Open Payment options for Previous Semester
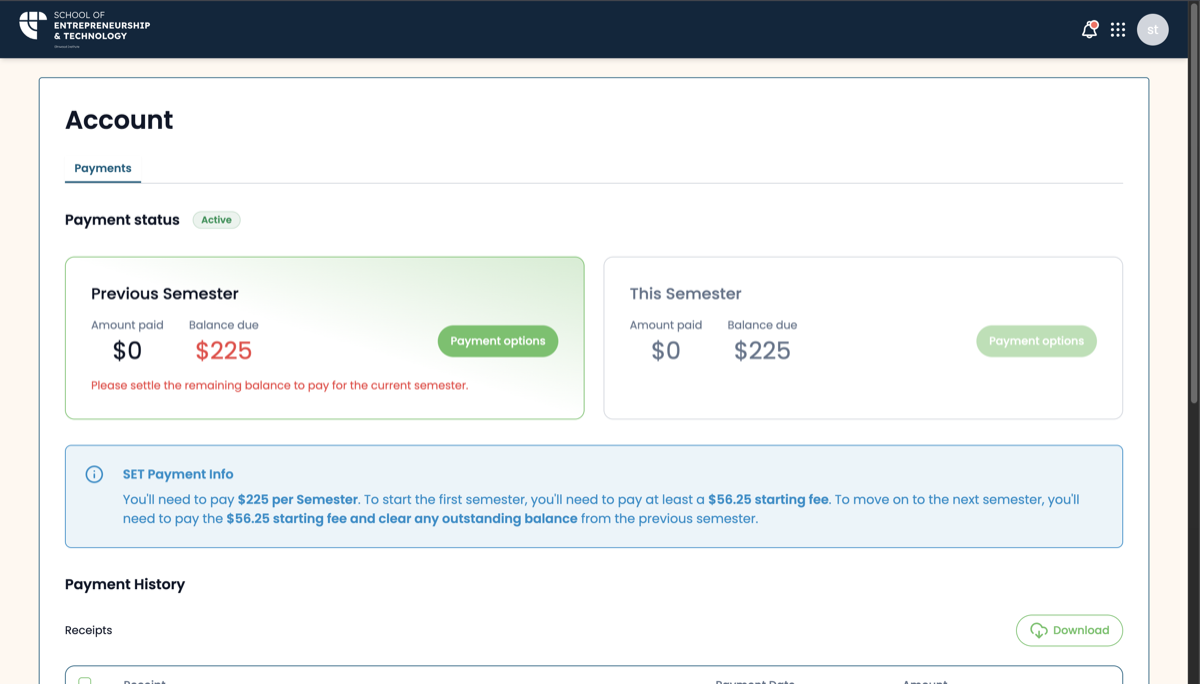The image size is (1200, 684). point(497,341)
